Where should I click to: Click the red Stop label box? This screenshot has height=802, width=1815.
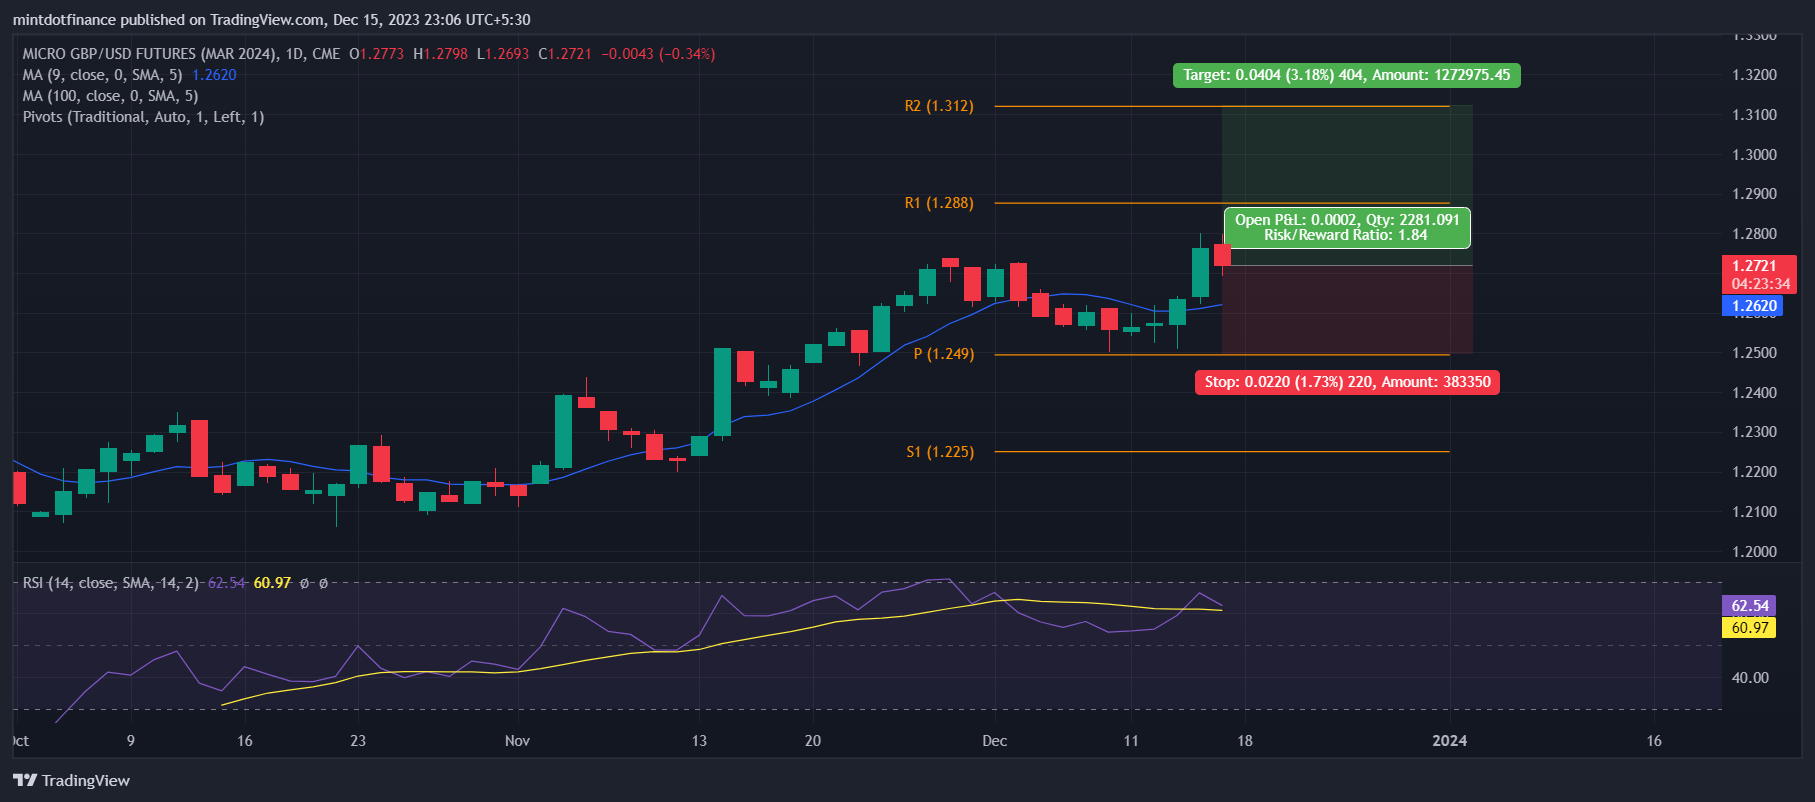point(1347,382)
